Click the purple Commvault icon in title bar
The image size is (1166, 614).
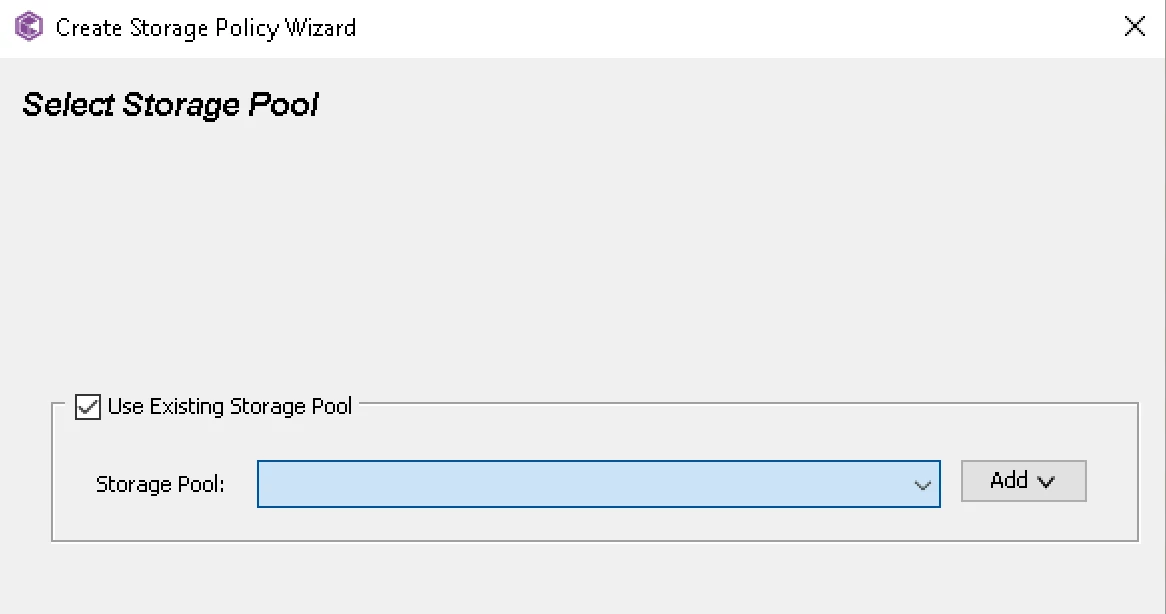coord(29,27)
